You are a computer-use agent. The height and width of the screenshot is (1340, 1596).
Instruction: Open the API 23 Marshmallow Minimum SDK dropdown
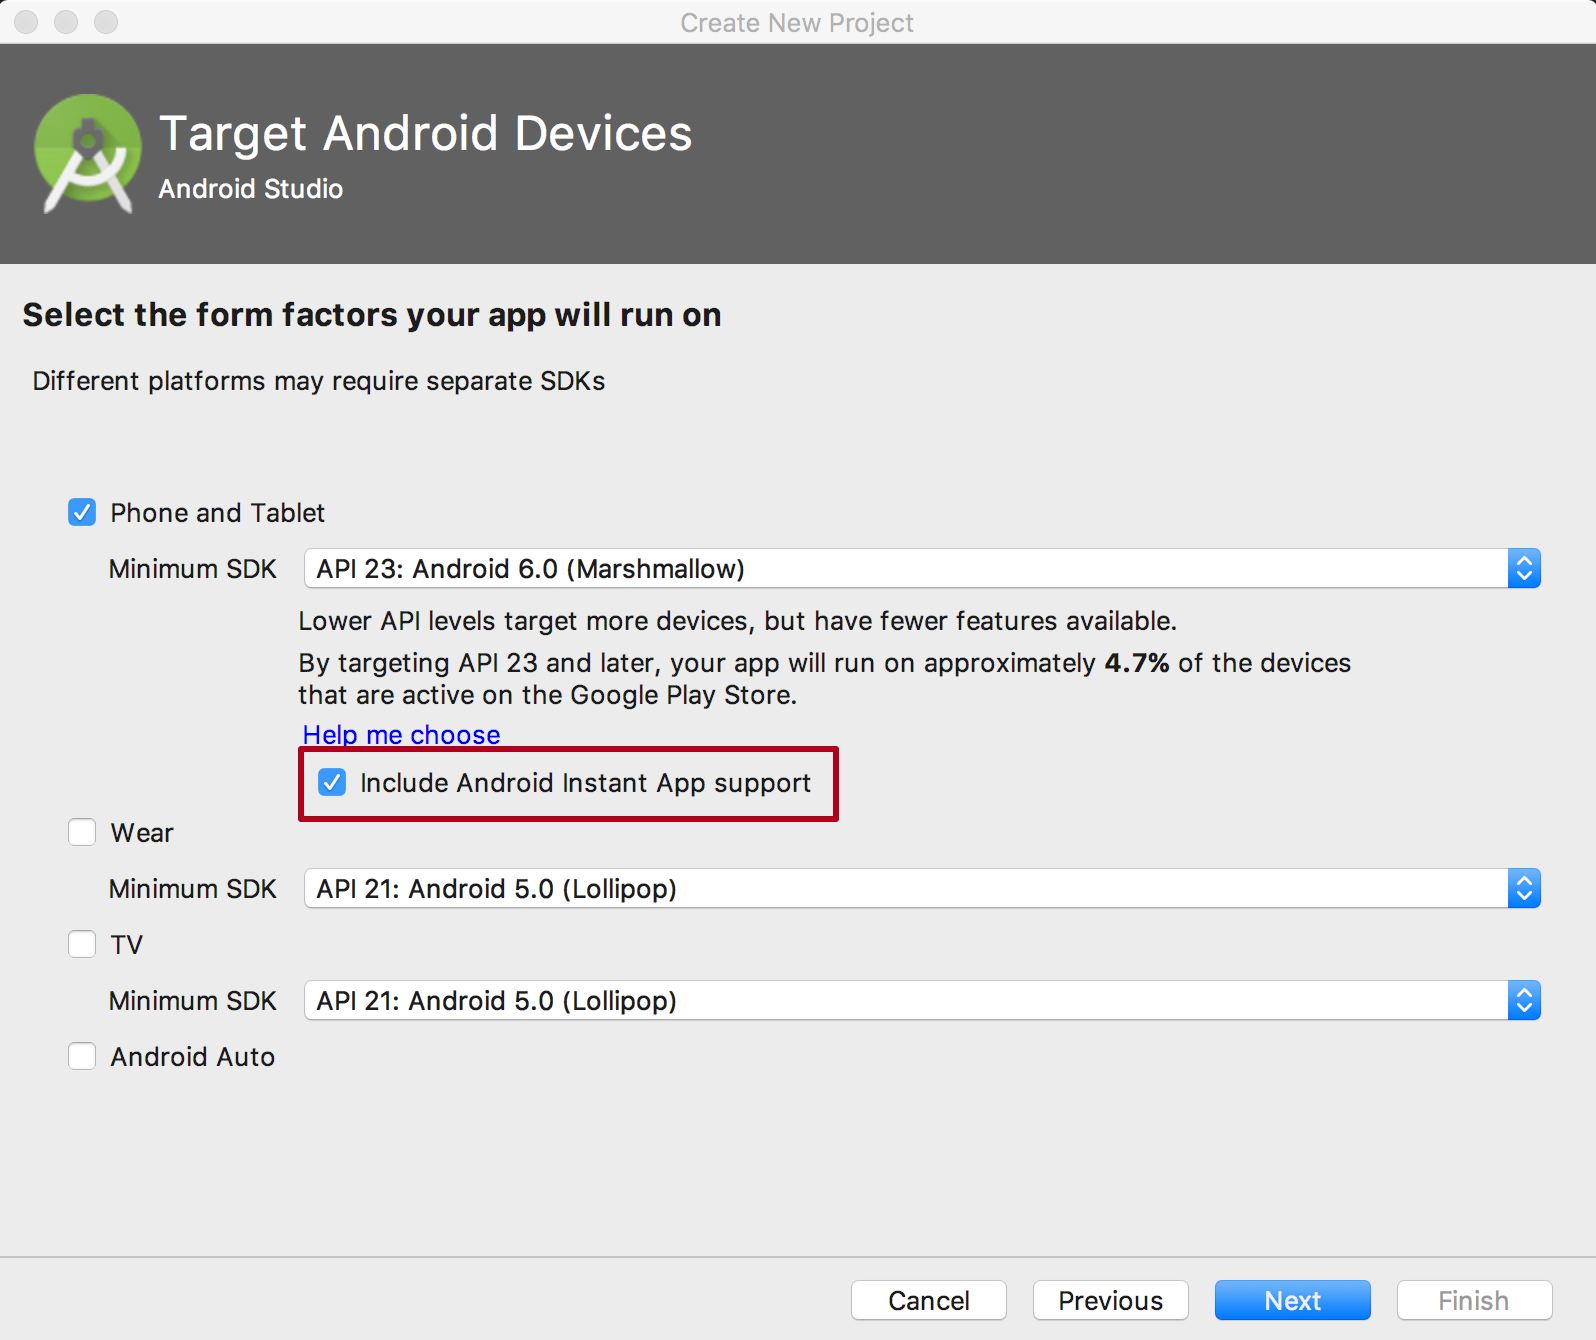pos(922,568)
